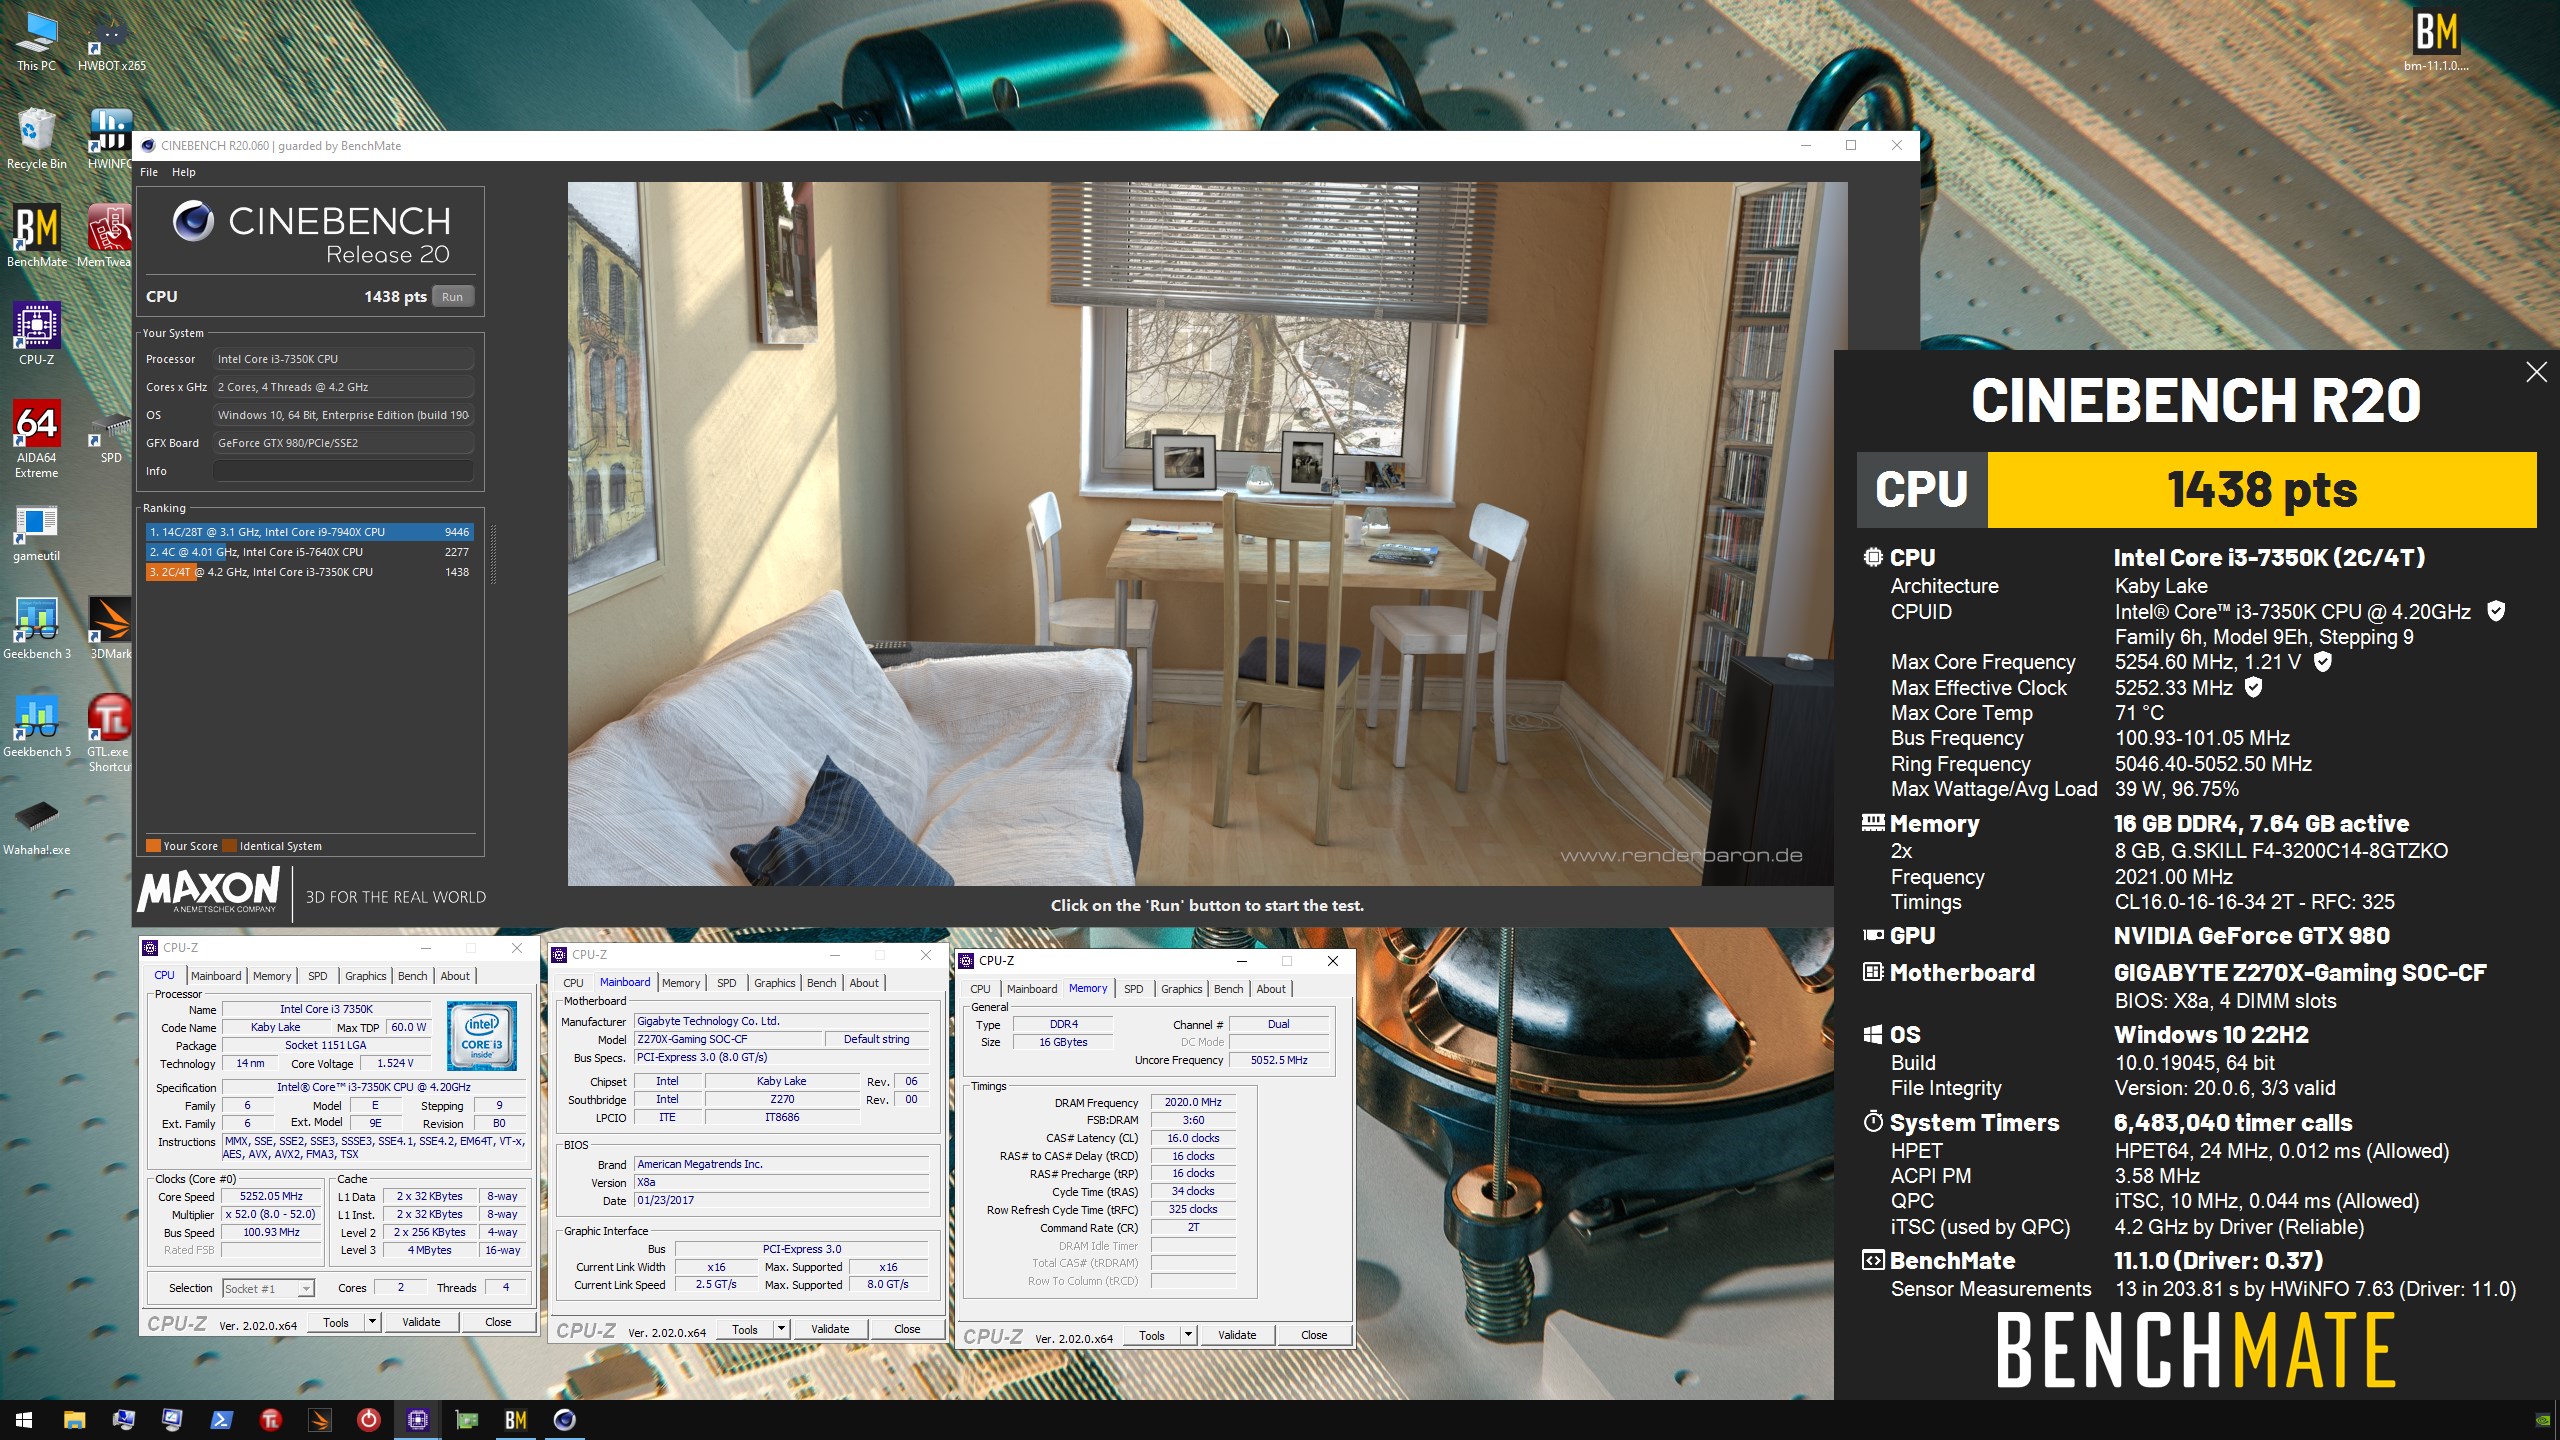Select the Geekbench 5 desktop shortcut

pyautogui.click(x=36, y=726)
